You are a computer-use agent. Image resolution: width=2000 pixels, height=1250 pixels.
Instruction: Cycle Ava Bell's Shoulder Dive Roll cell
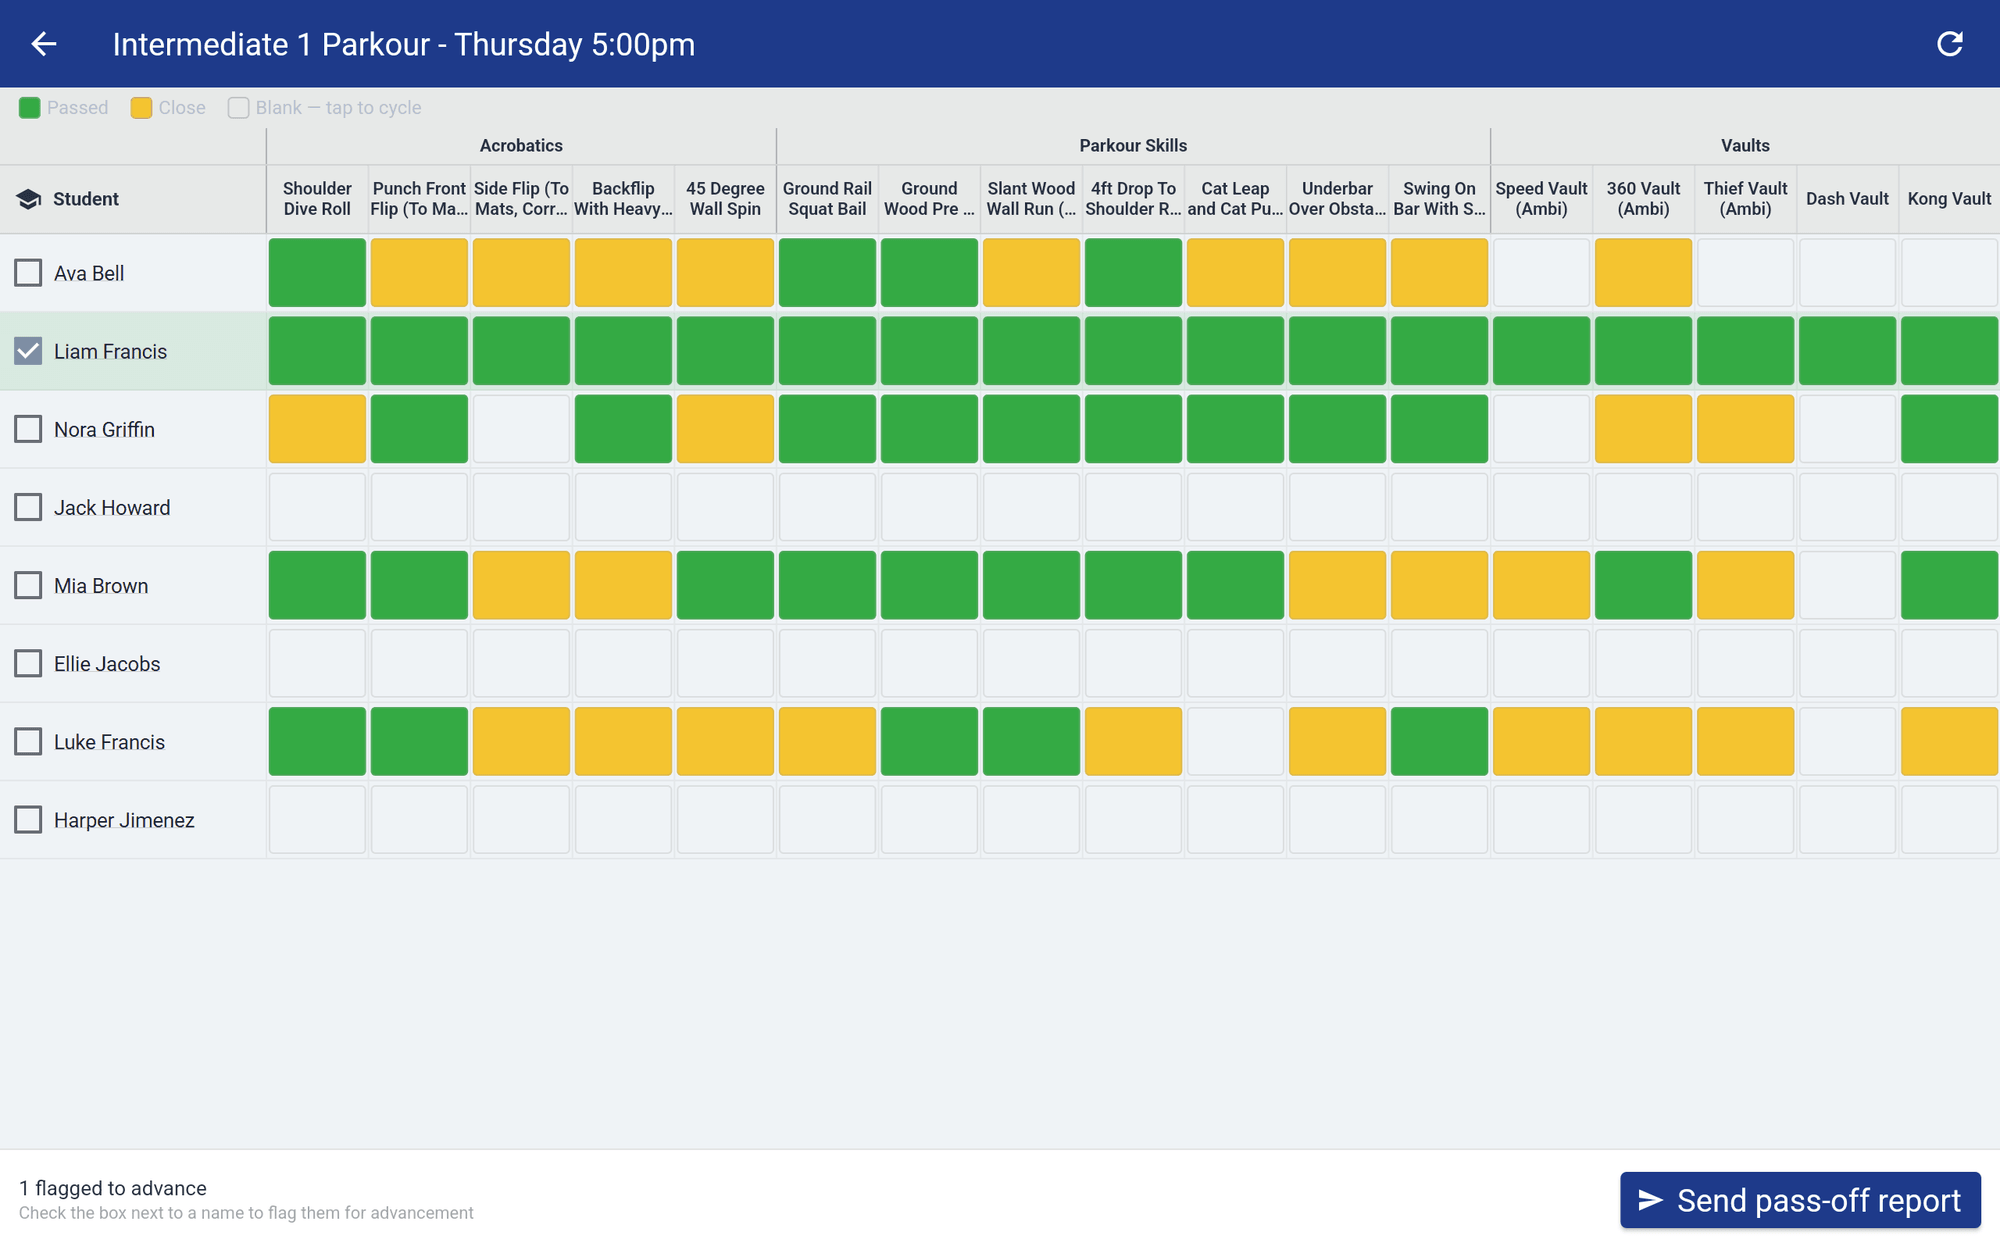point(317,272)
